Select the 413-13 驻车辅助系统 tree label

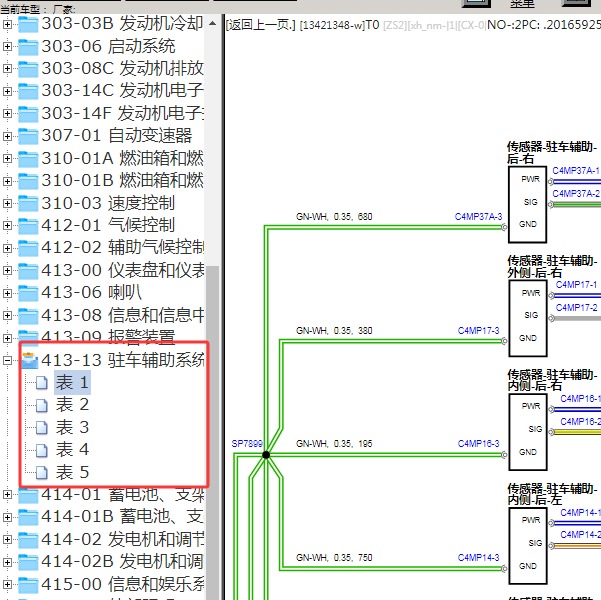pyautogui.click(x=123, y=360)
